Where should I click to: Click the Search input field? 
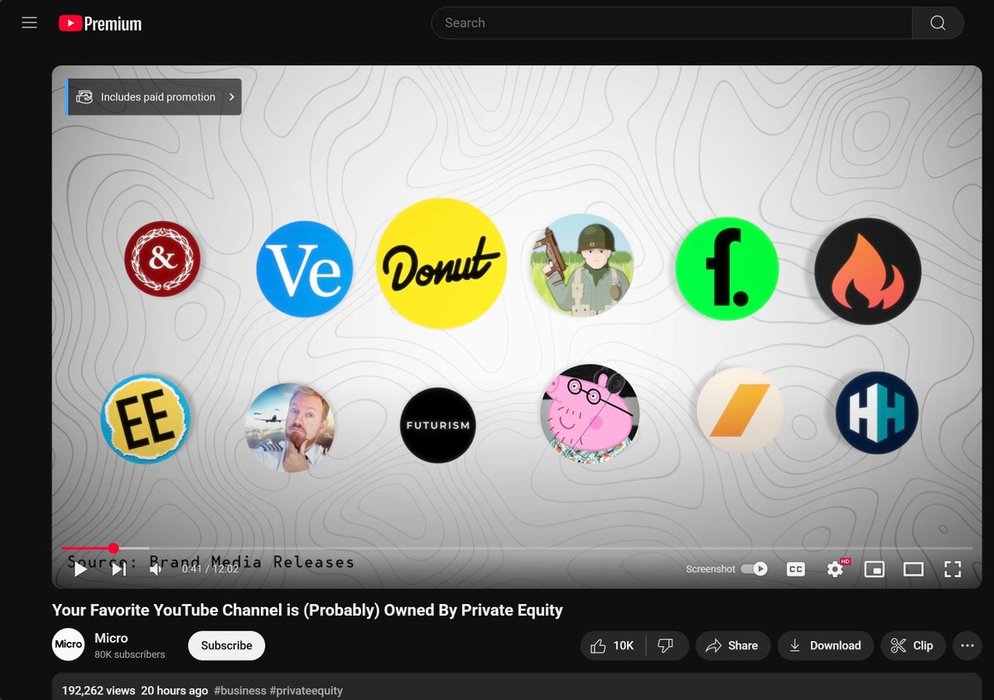pos(671,23)
